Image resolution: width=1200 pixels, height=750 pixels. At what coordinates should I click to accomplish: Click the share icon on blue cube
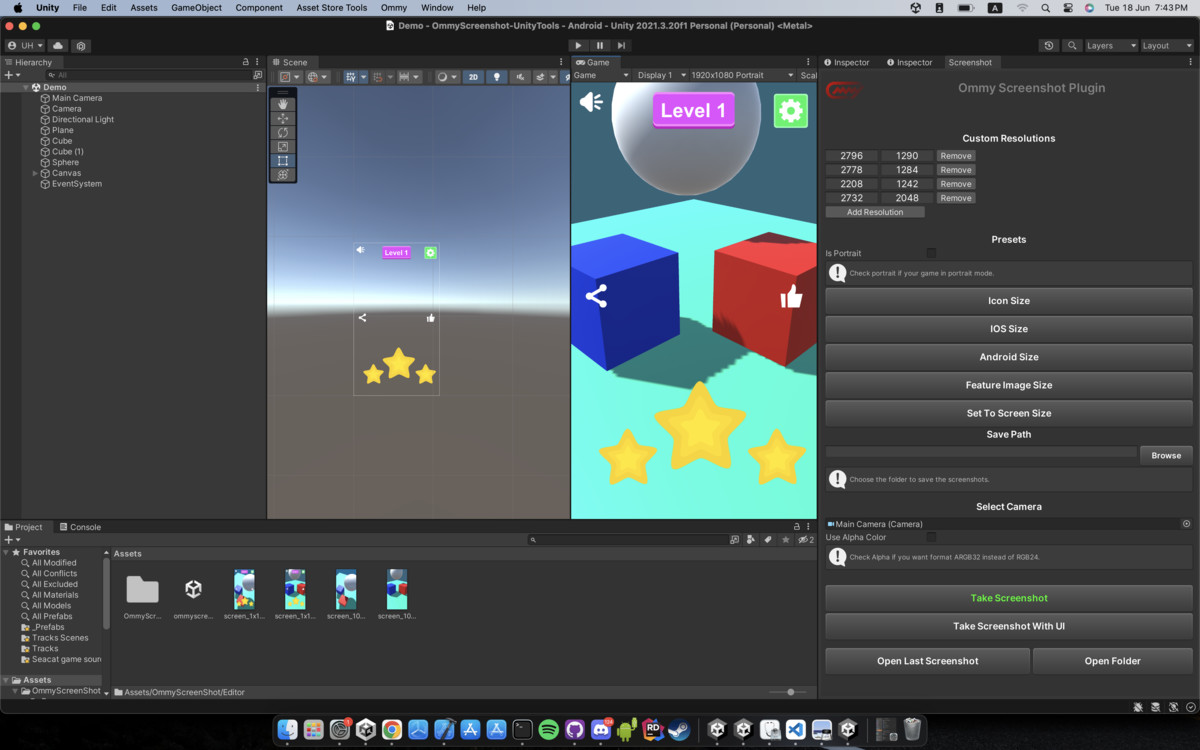[x=596, y=296]
